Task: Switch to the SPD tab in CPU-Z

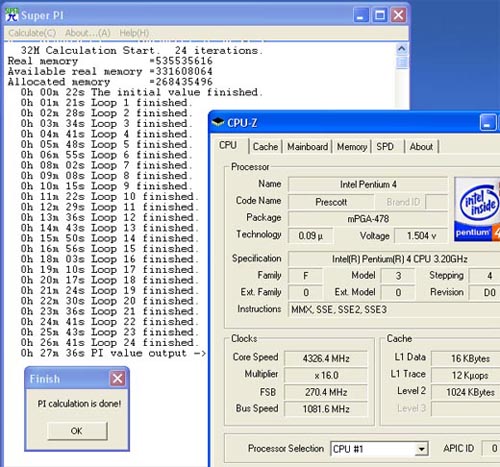Action: pos(385,147)
